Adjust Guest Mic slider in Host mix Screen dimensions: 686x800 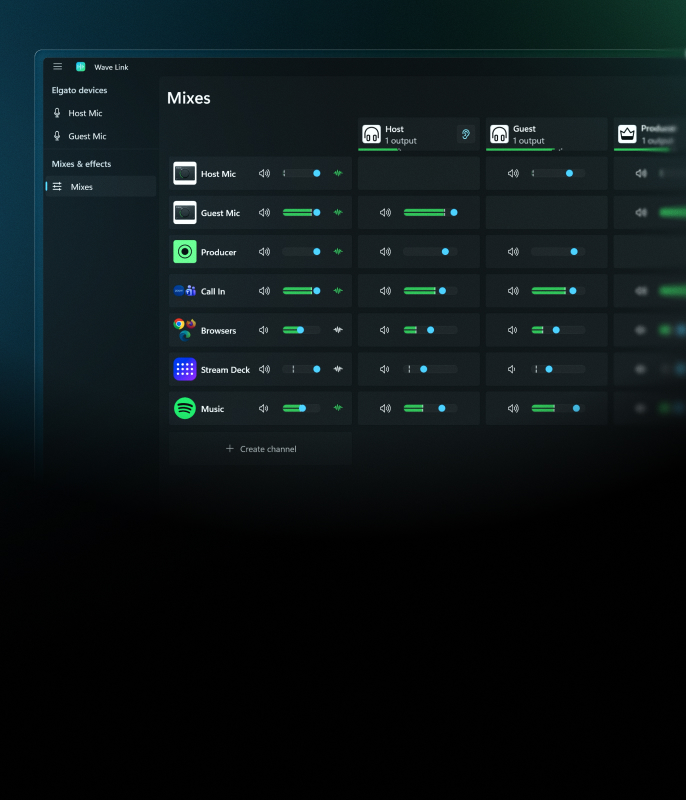click(430, 213)
